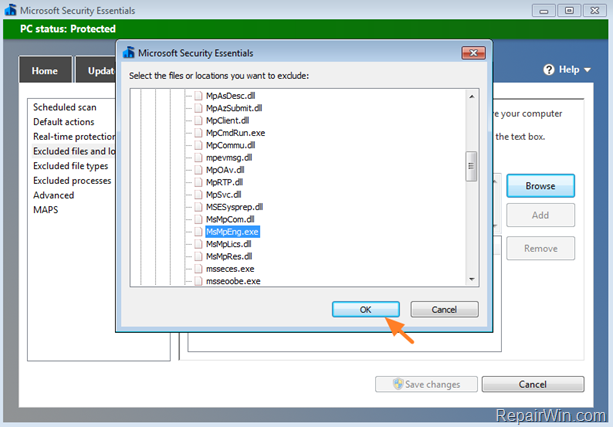The width and height of the screenshot is (613, 427).
Task: Click the Browse button
Action: click(x=540, y=186)
